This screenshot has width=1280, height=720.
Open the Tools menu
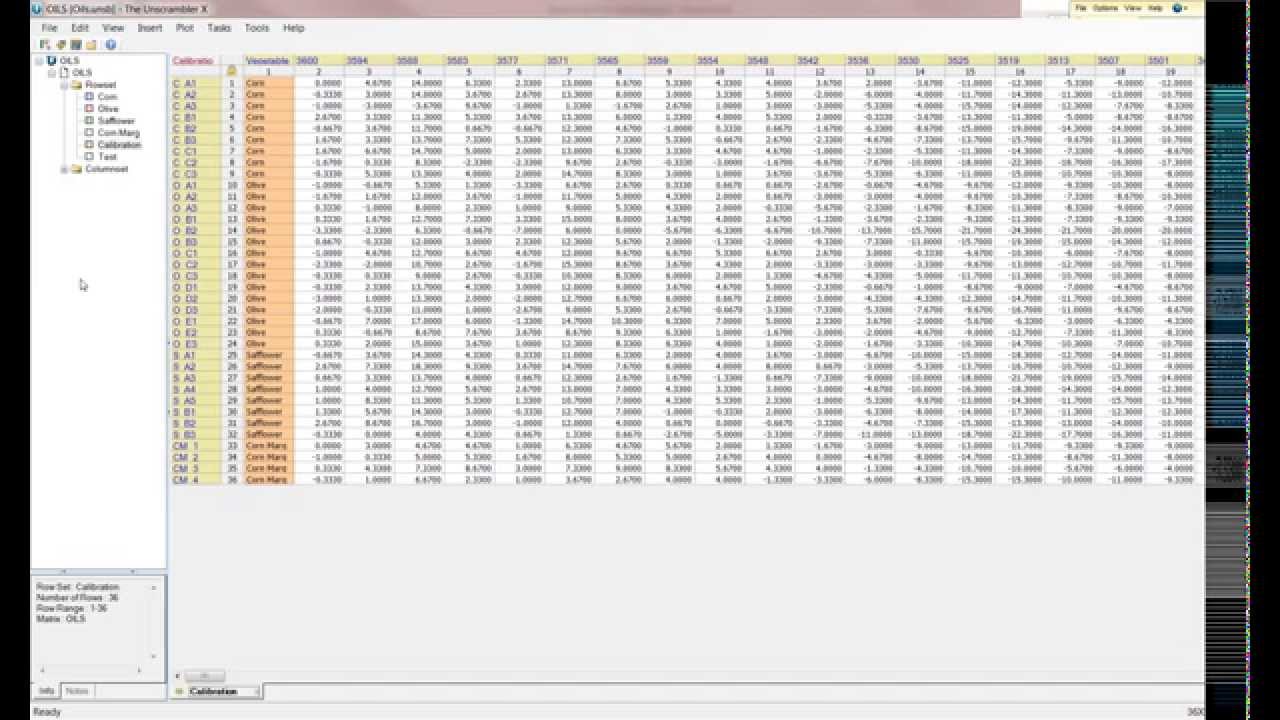(x=257, y=28)
